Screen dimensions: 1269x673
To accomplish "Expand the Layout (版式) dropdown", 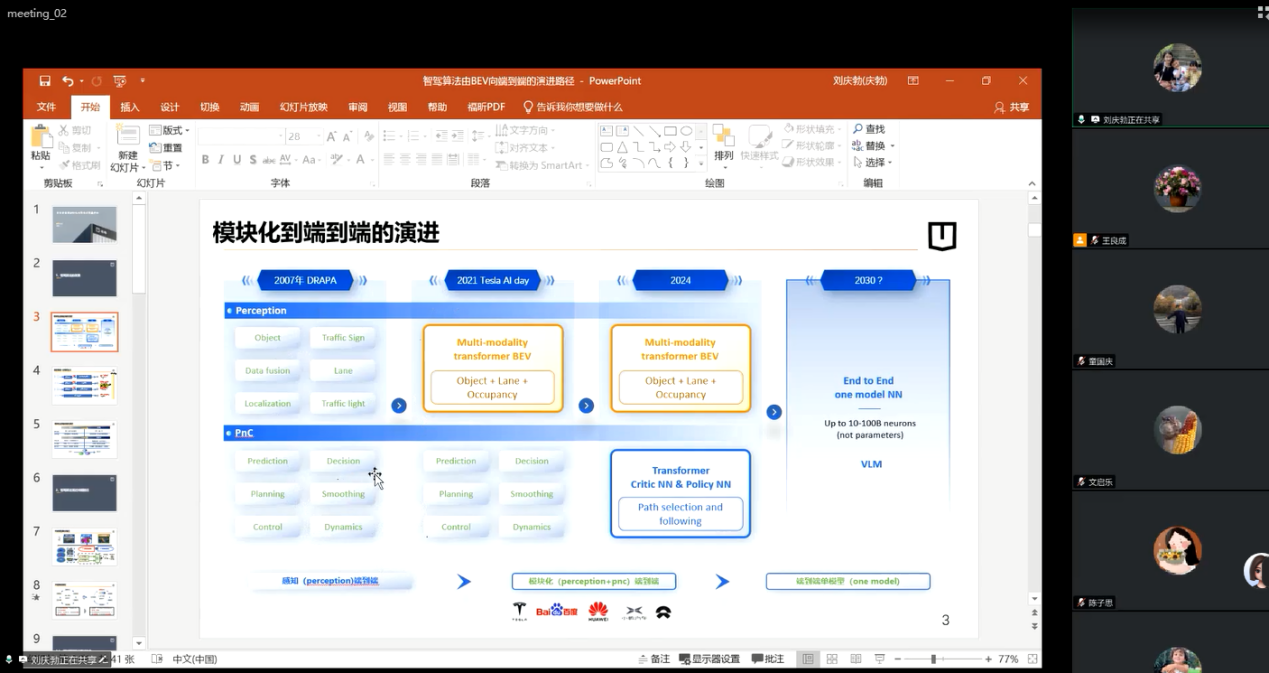I will point(172,130).
